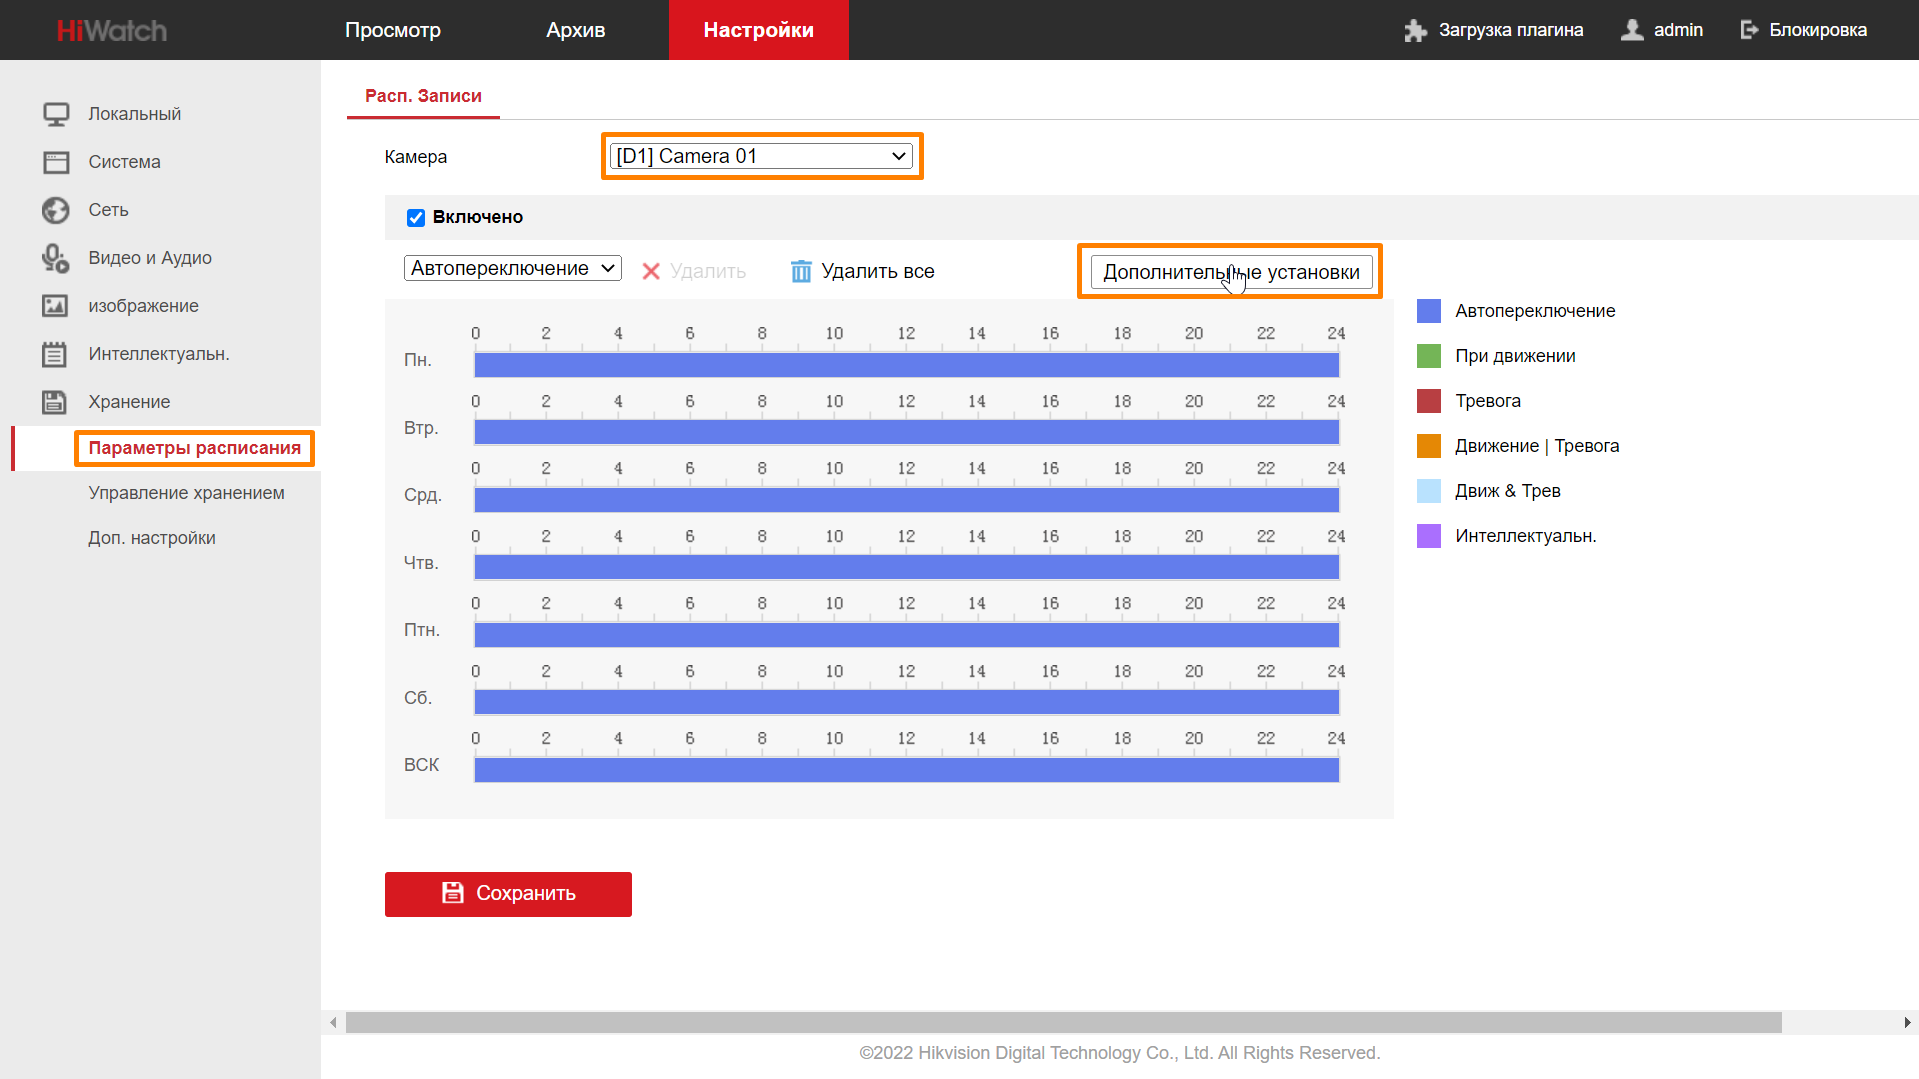The image size is (1919, 1079).
Task: Click the green При движении legend swatch
Action: (1429, 356)
